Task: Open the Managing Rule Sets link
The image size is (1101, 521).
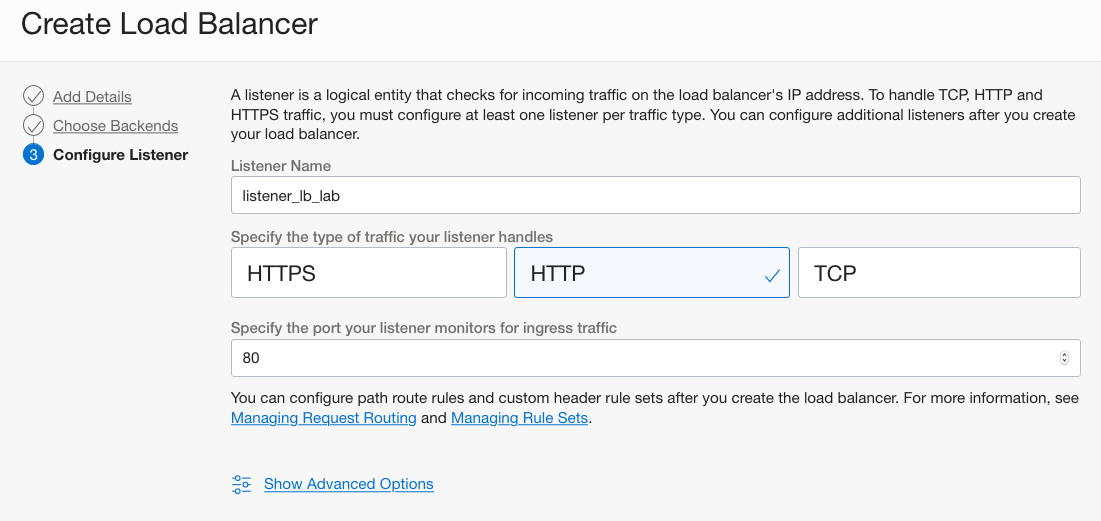Action: pyautogui.click(x=519, y=418)
